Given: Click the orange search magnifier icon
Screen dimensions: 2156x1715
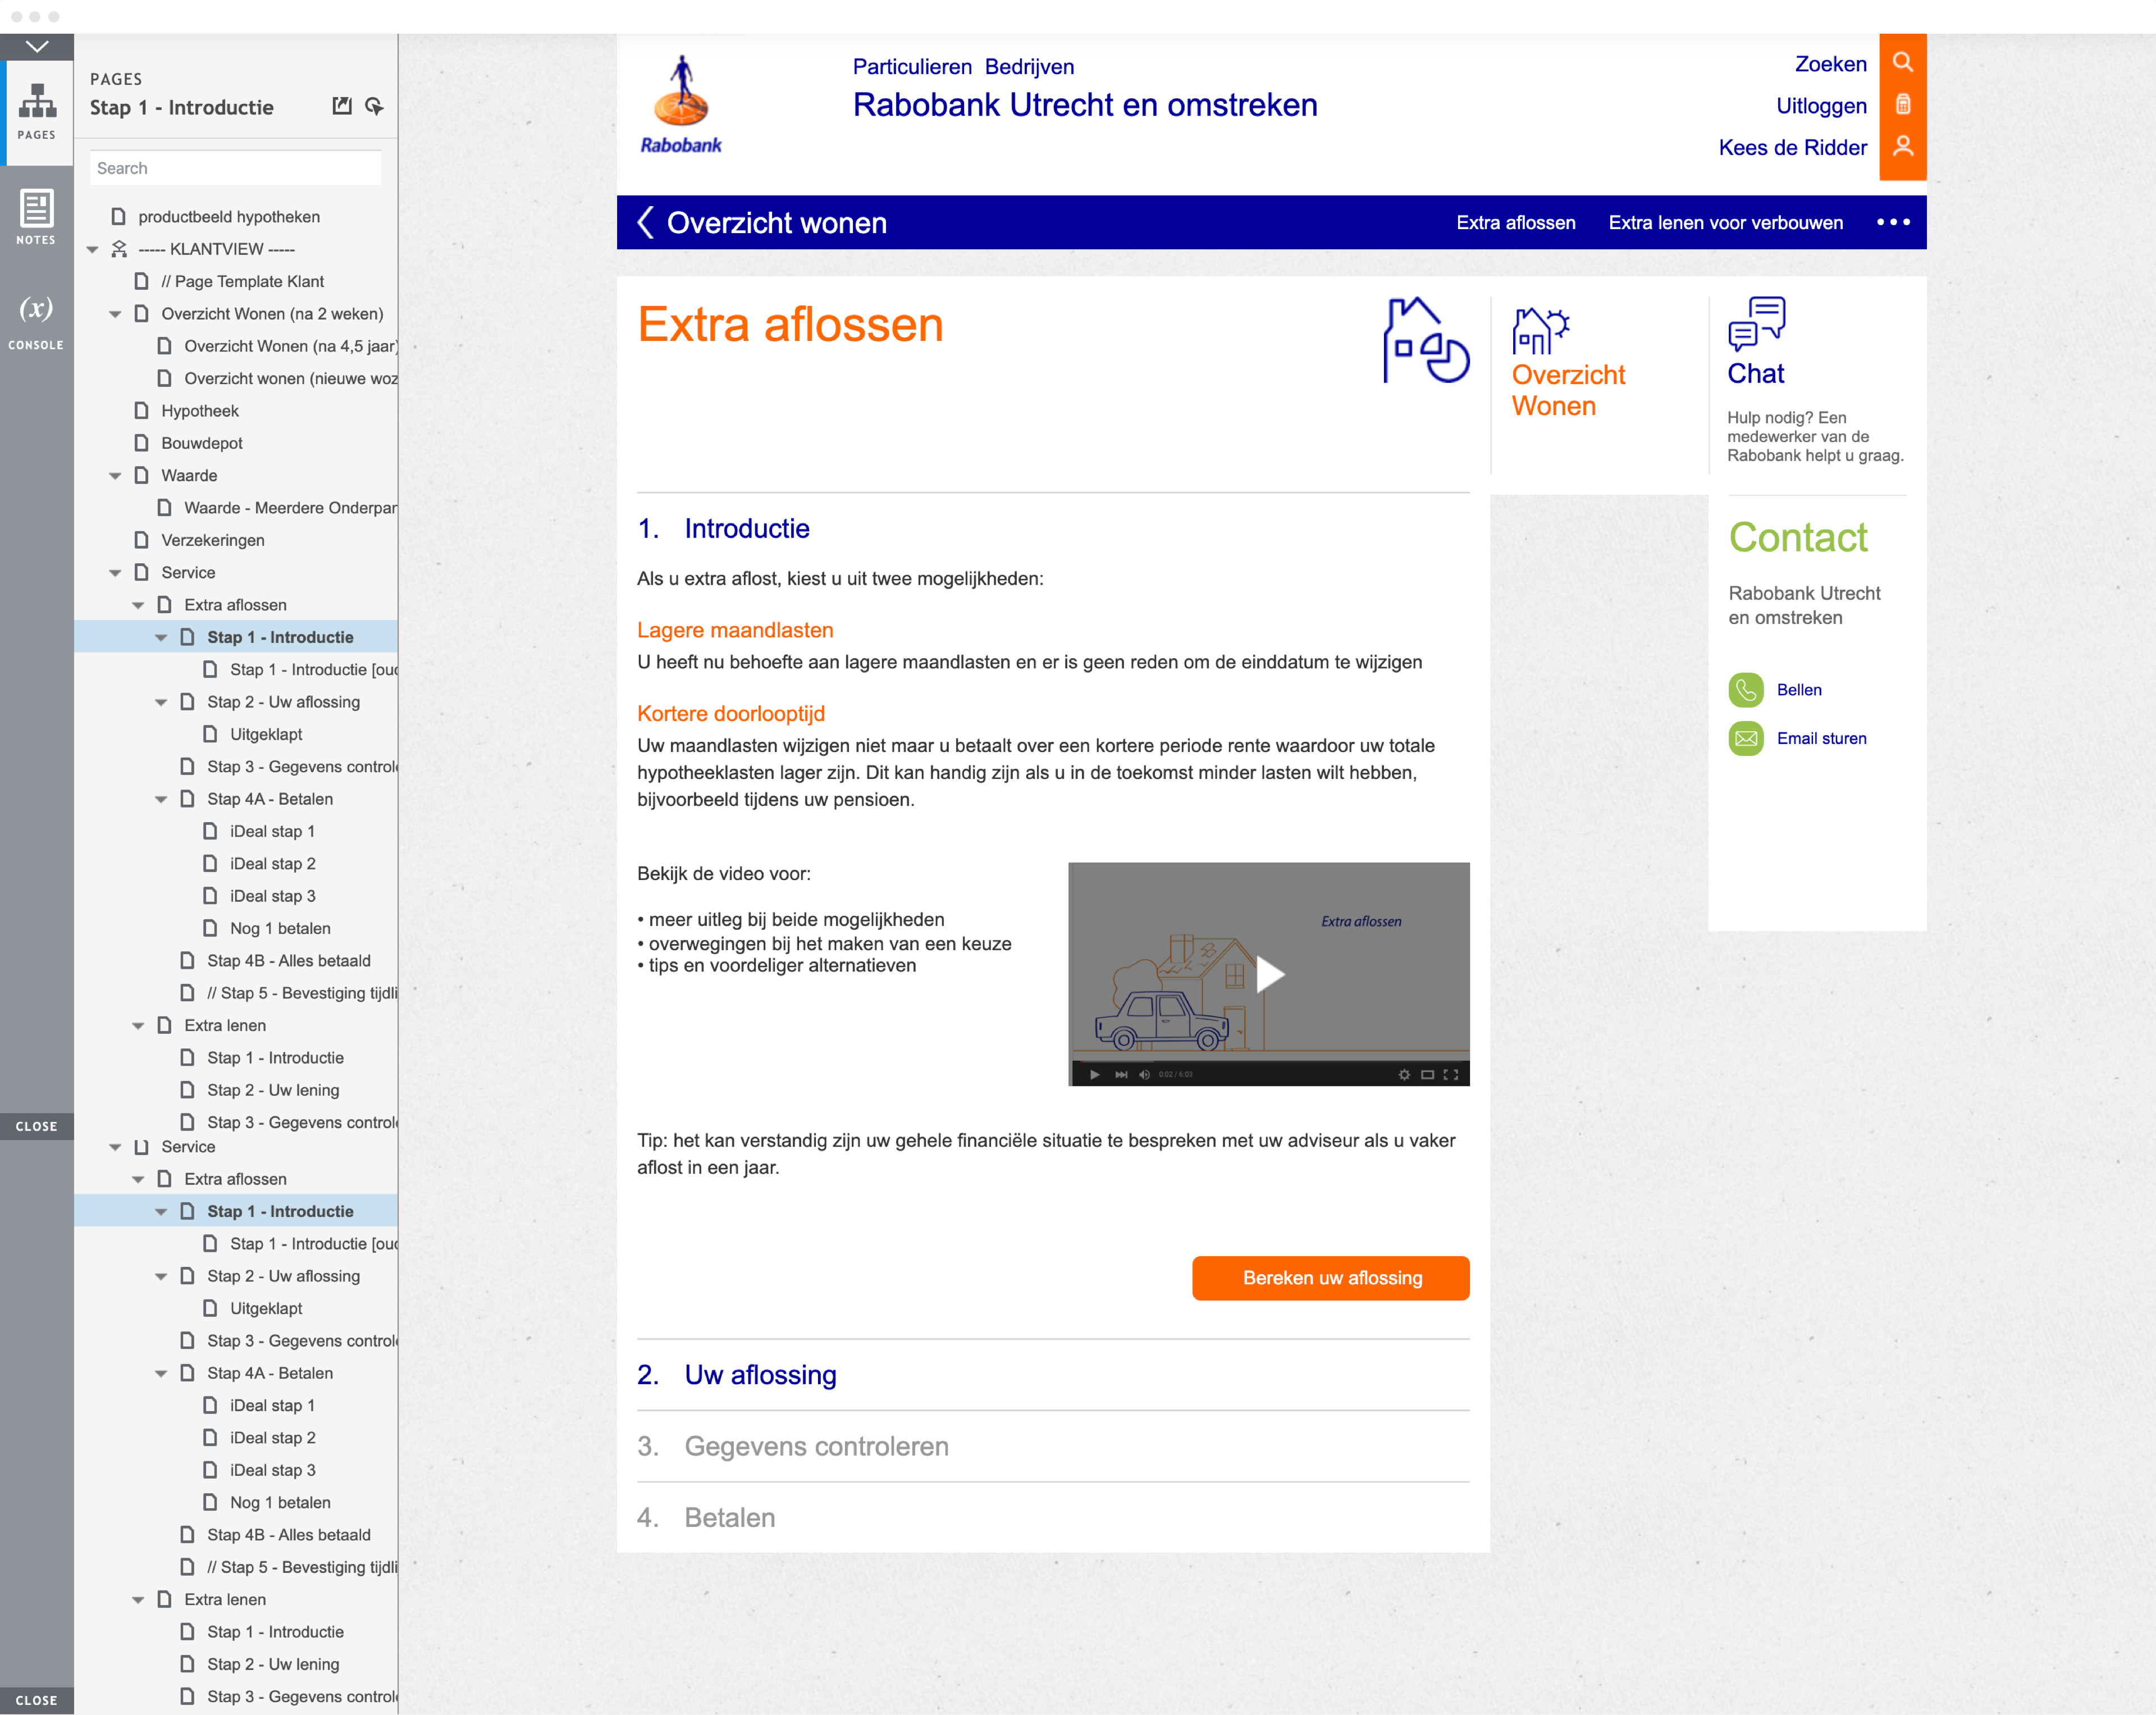Looking at the screenshot, I should (1902, 63).
